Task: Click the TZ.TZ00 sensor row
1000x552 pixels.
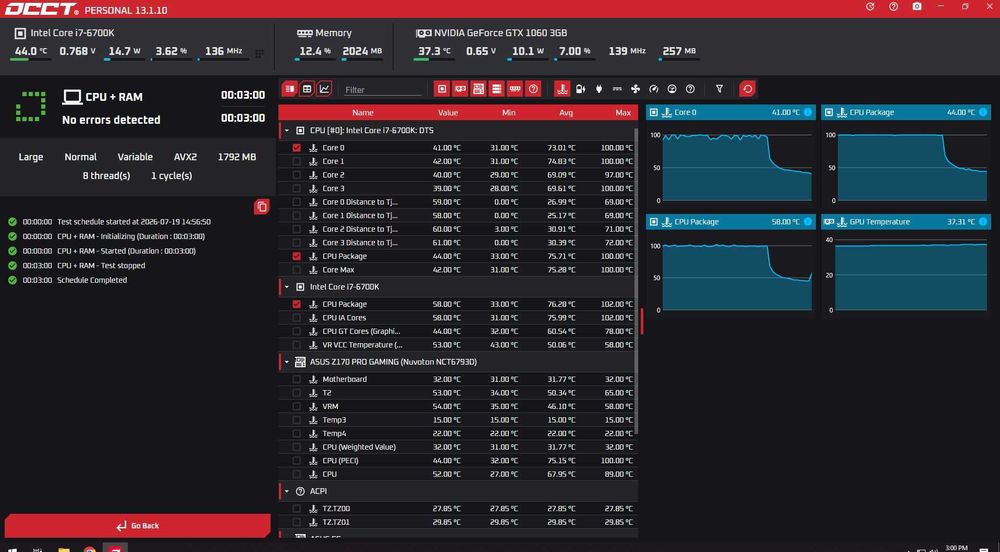Action: click(458, 509)
